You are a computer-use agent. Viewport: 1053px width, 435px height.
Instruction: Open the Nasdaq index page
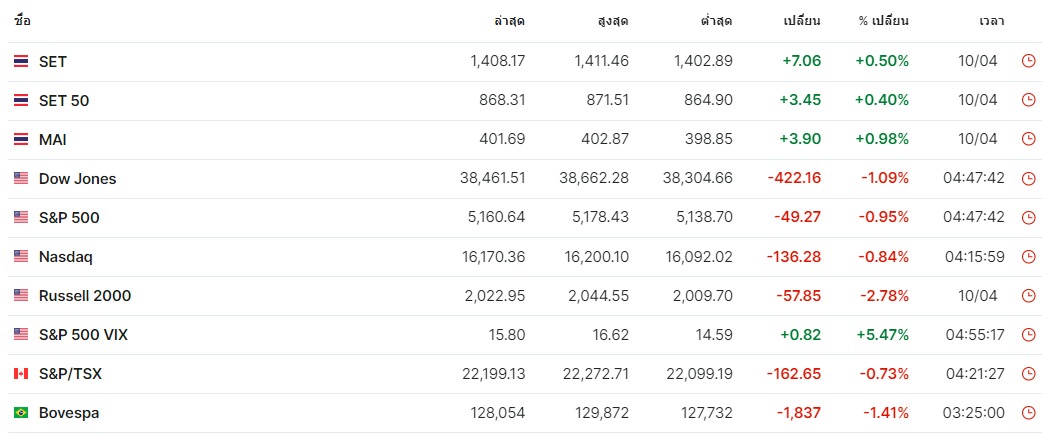[66, 256]
